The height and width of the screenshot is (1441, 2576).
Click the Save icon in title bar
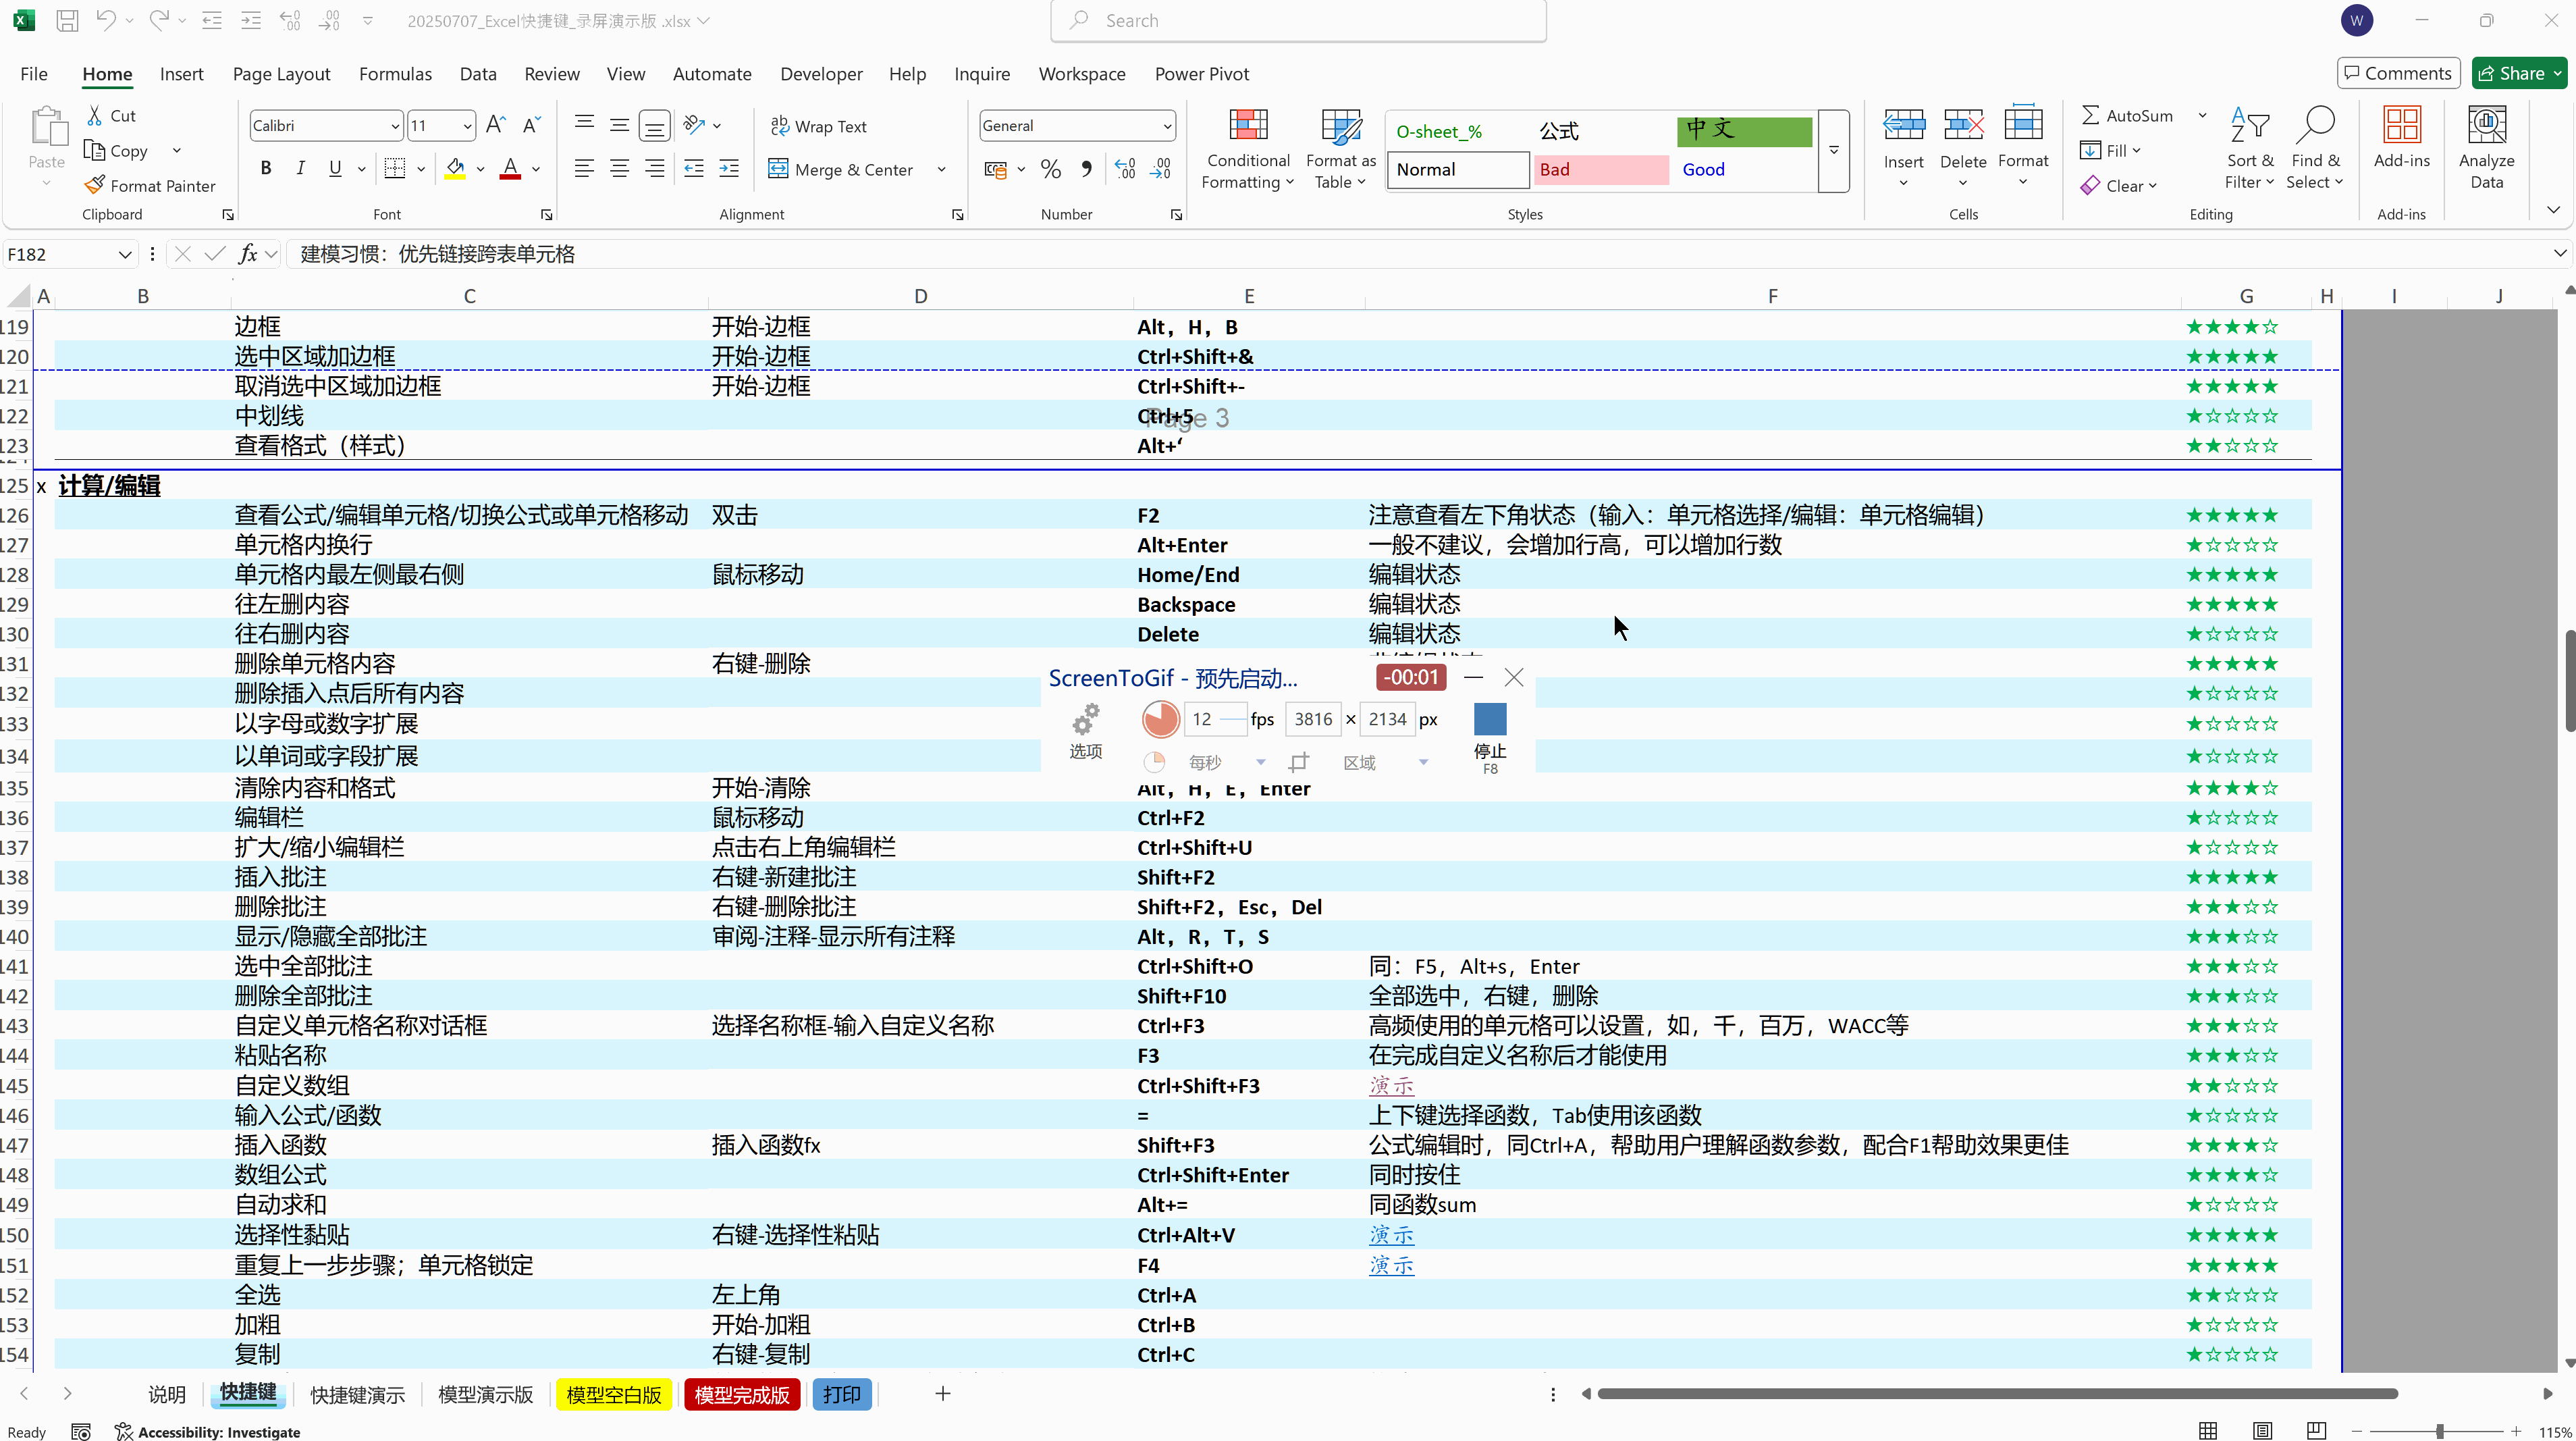67,20
